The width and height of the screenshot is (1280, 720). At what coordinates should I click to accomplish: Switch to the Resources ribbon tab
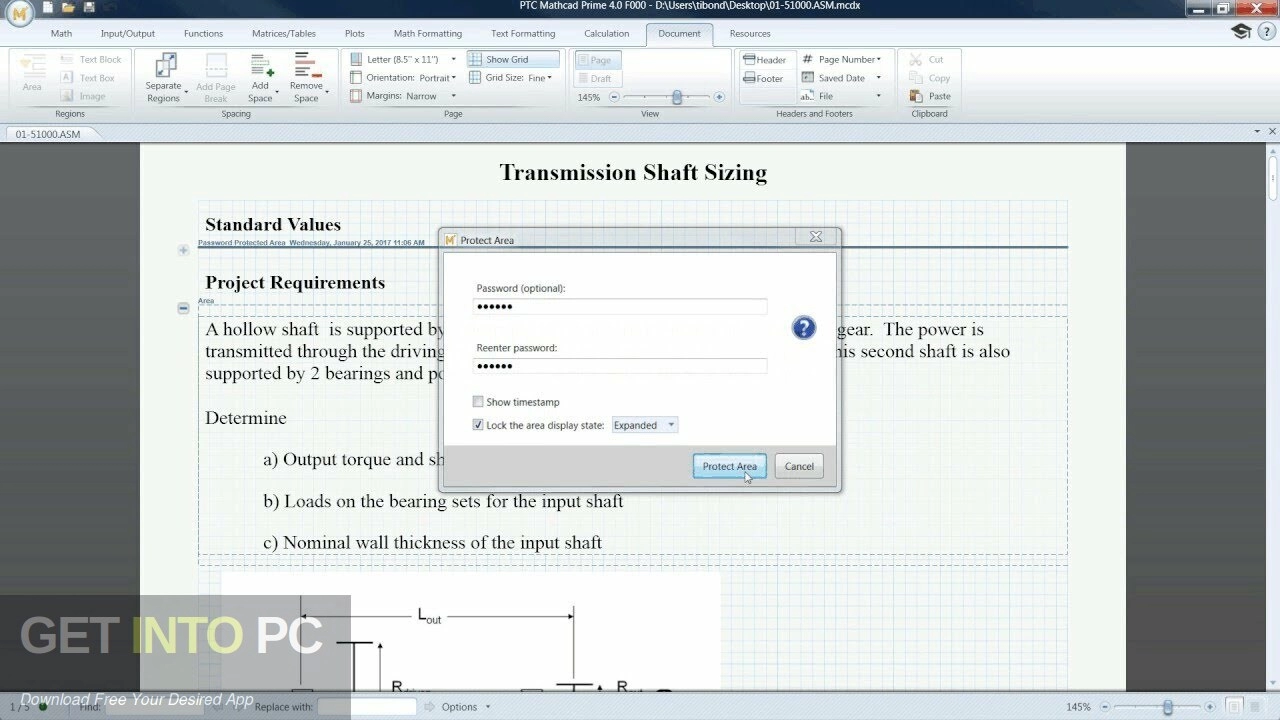pyautogui.click(x=750, y=33)
